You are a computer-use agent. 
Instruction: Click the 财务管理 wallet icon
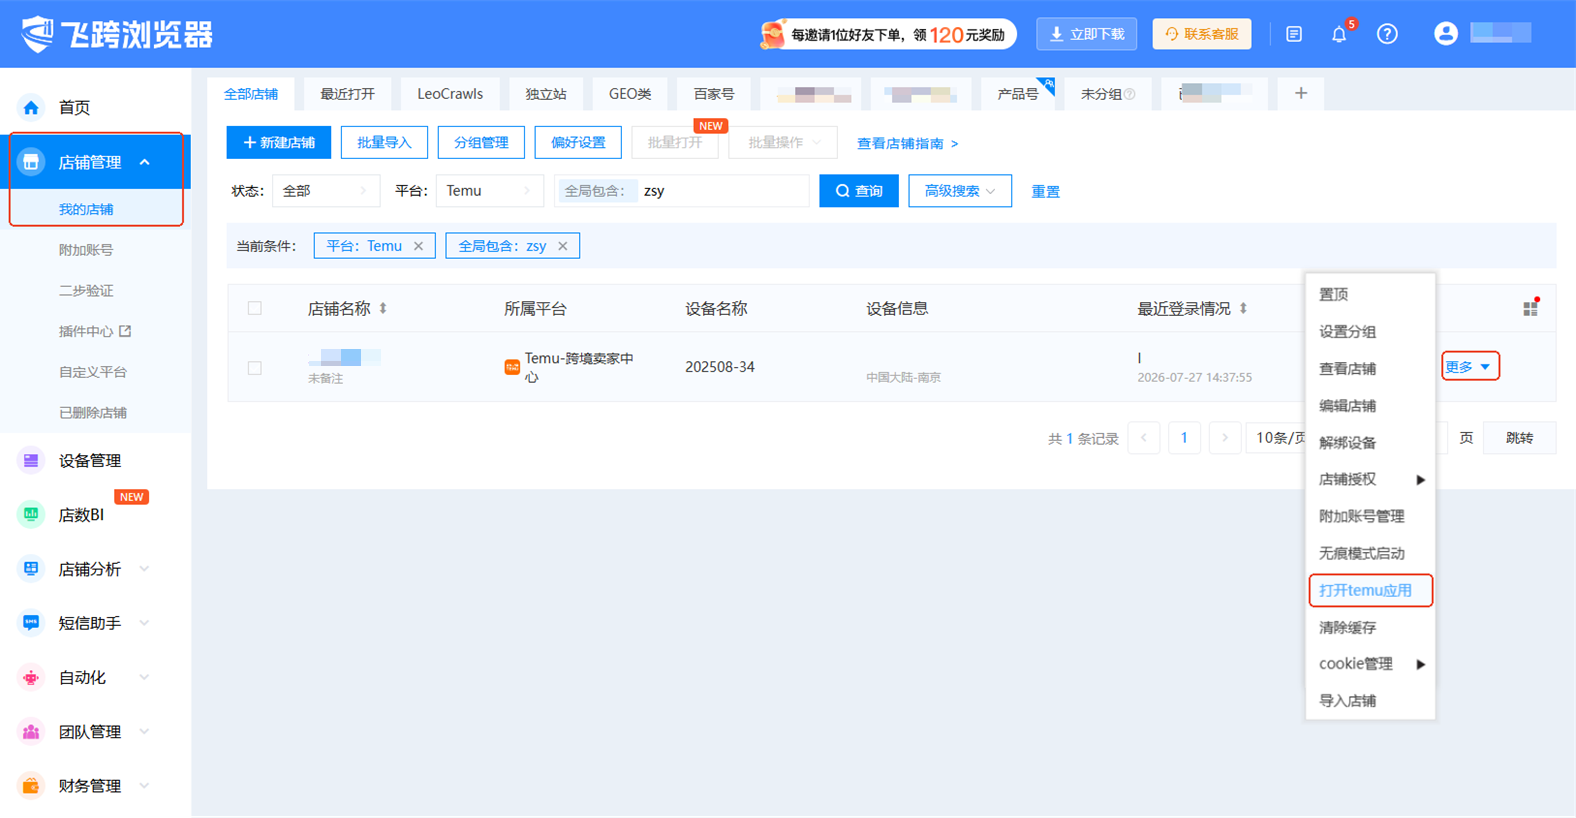coord(31,785)
